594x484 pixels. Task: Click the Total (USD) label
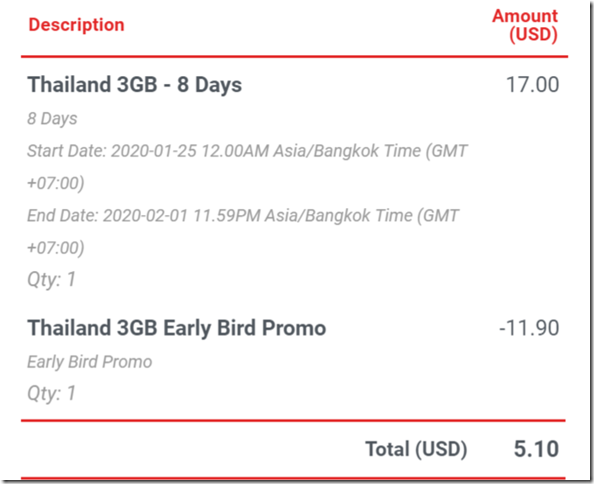pyautogui.click(x=416, y=450)
